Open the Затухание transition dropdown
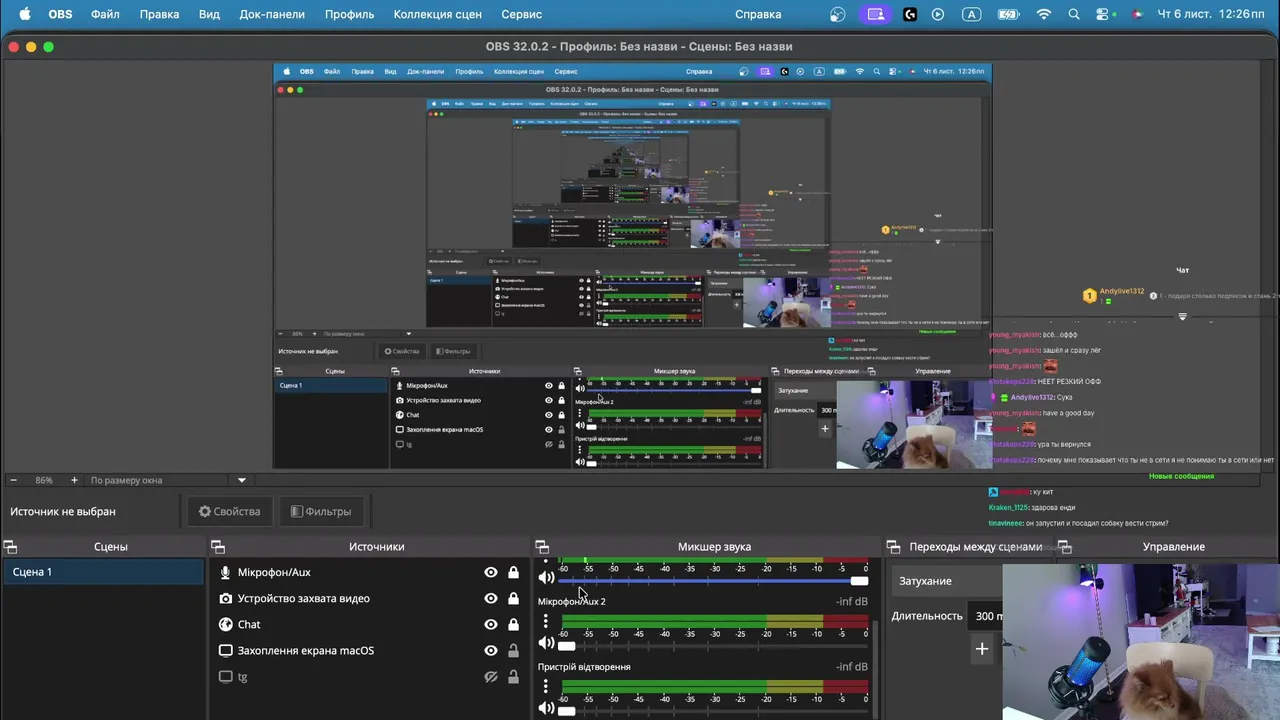The image size is (1280, 720). click(x=947, y=581)
